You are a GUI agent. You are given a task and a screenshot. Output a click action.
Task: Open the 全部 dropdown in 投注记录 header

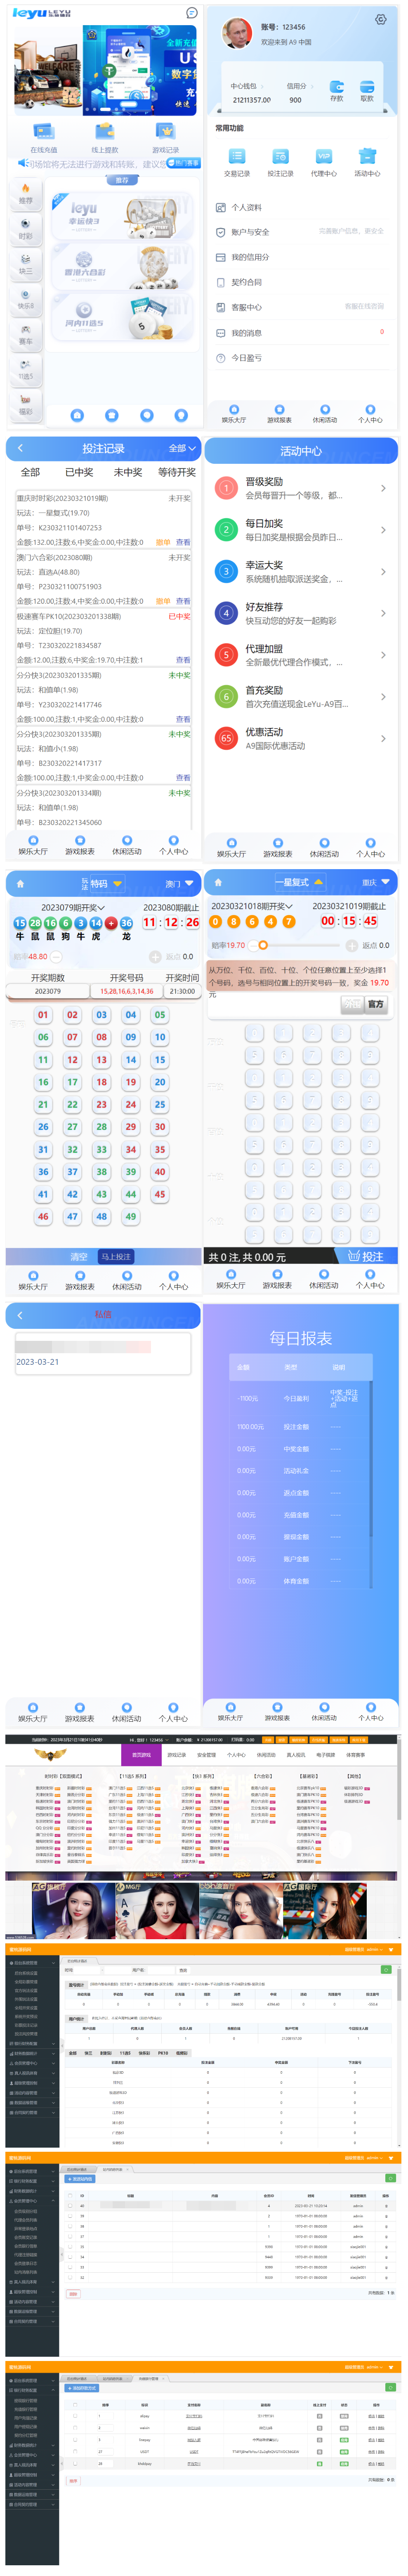pyautogui.click(x=182, y=448)
